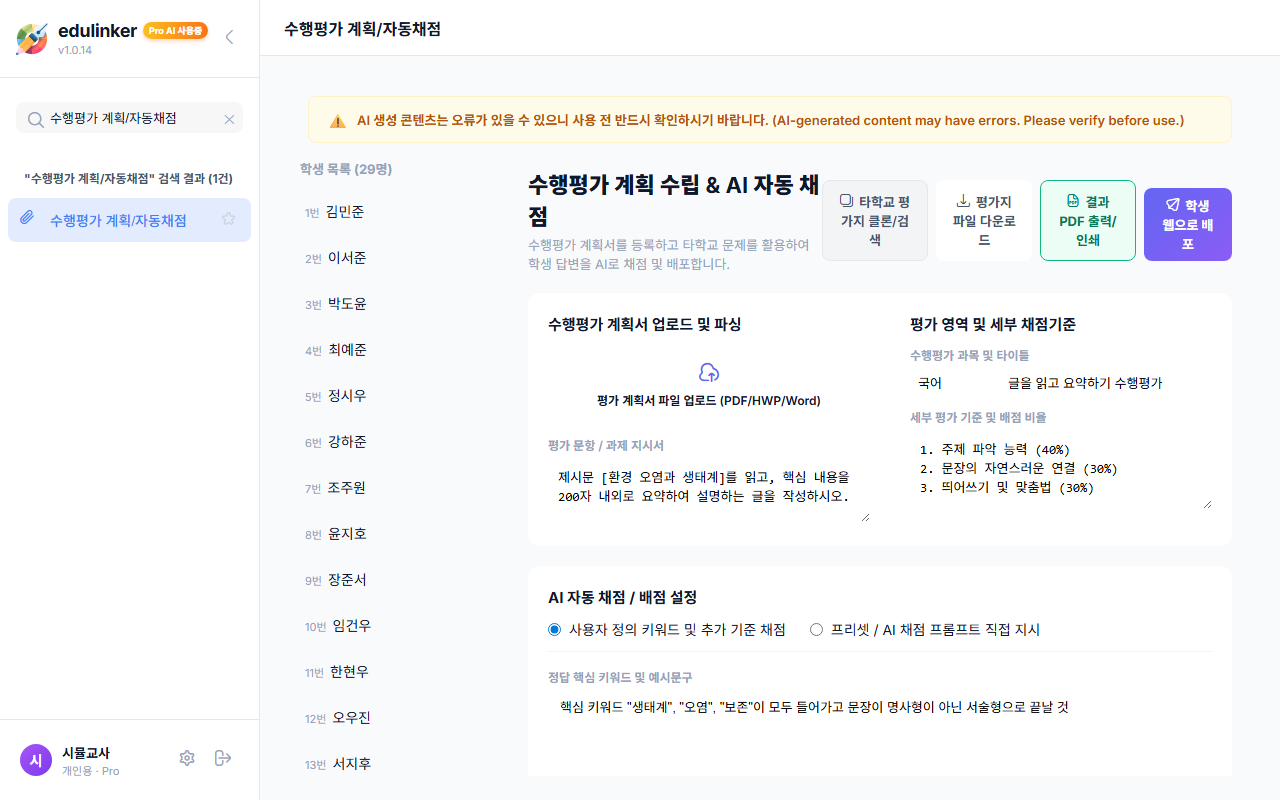This screenshot has width=1280, height=800.
Task: Focus the sidebar search field
Action: point(129,119)
